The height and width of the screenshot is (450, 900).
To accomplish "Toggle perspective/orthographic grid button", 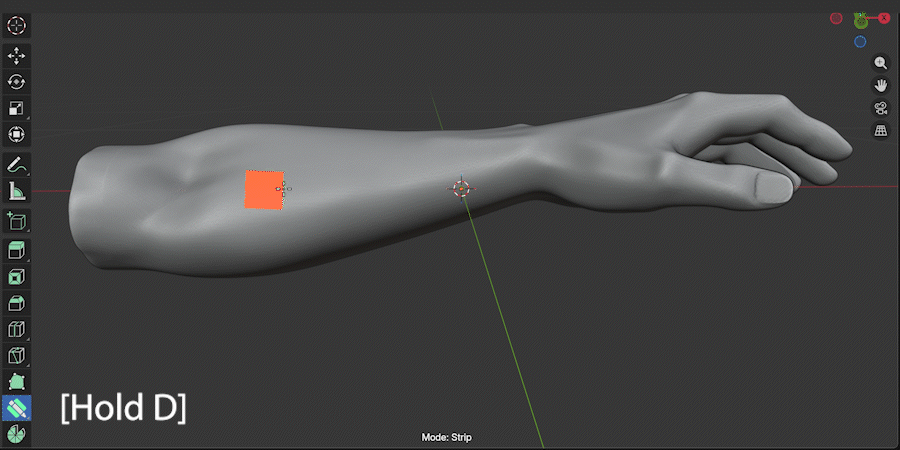I will pyautogui.click(x=880, y=131).
